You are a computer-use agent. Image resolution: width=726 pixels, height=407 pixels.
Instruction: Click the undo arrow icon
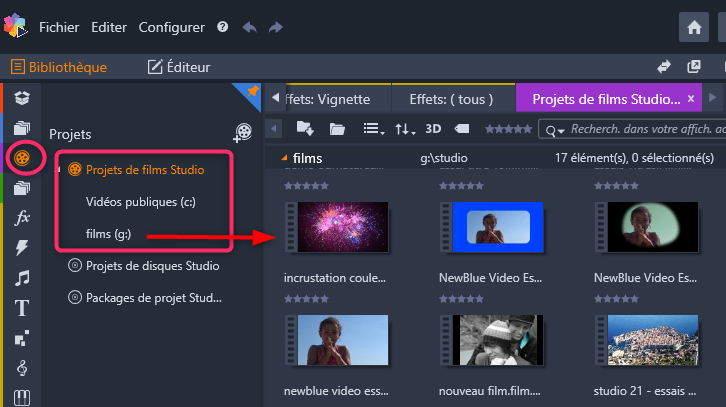[250, 27]
